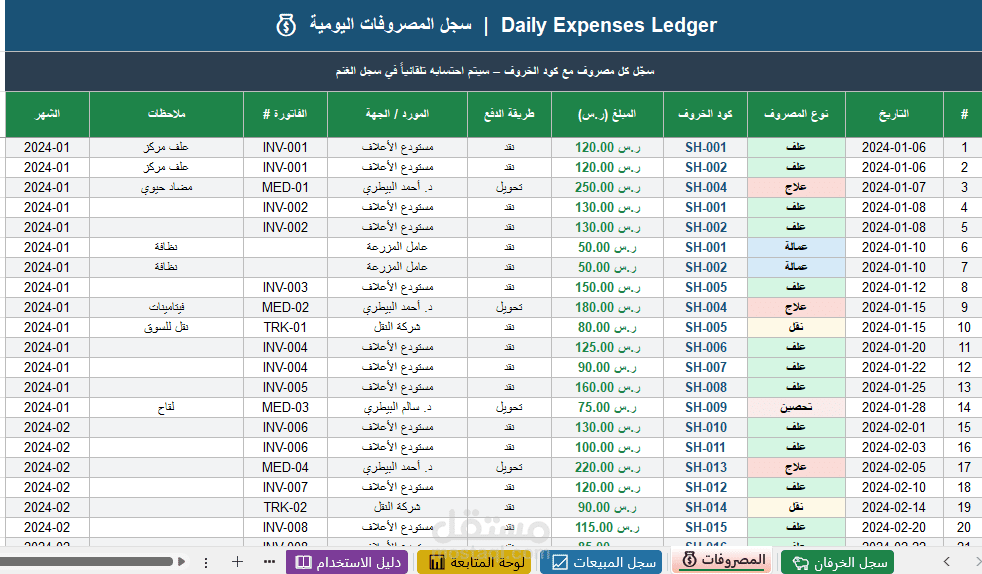Select the amount cell 220.00 ر.س
Screen dimensions: 982x574
pos(607,468)
